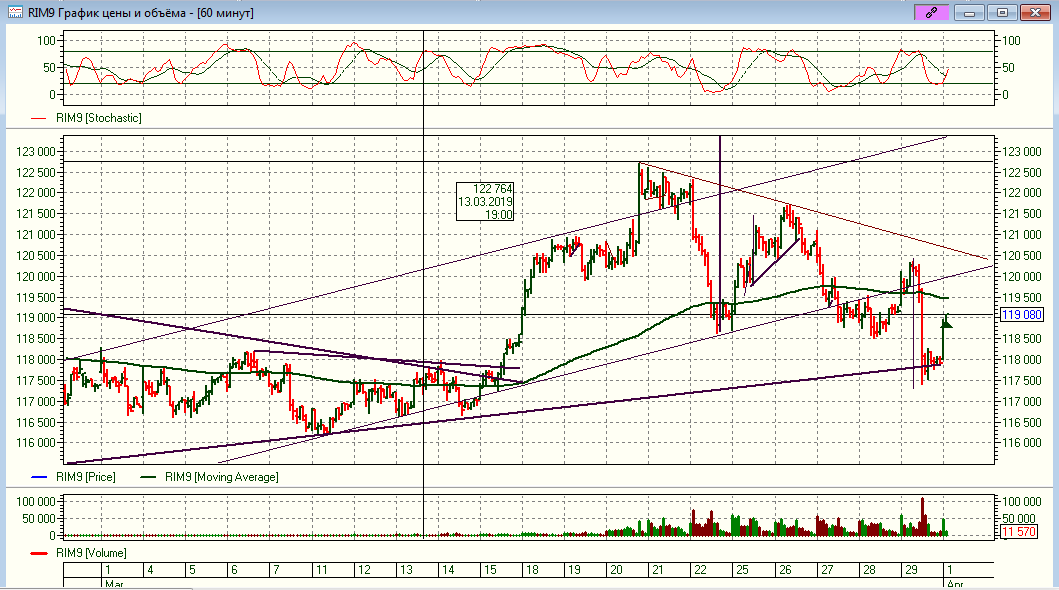This screenshot has height=590, width=1059.
Task: Click the Mar month label on time axis
Action: point(113,582)
